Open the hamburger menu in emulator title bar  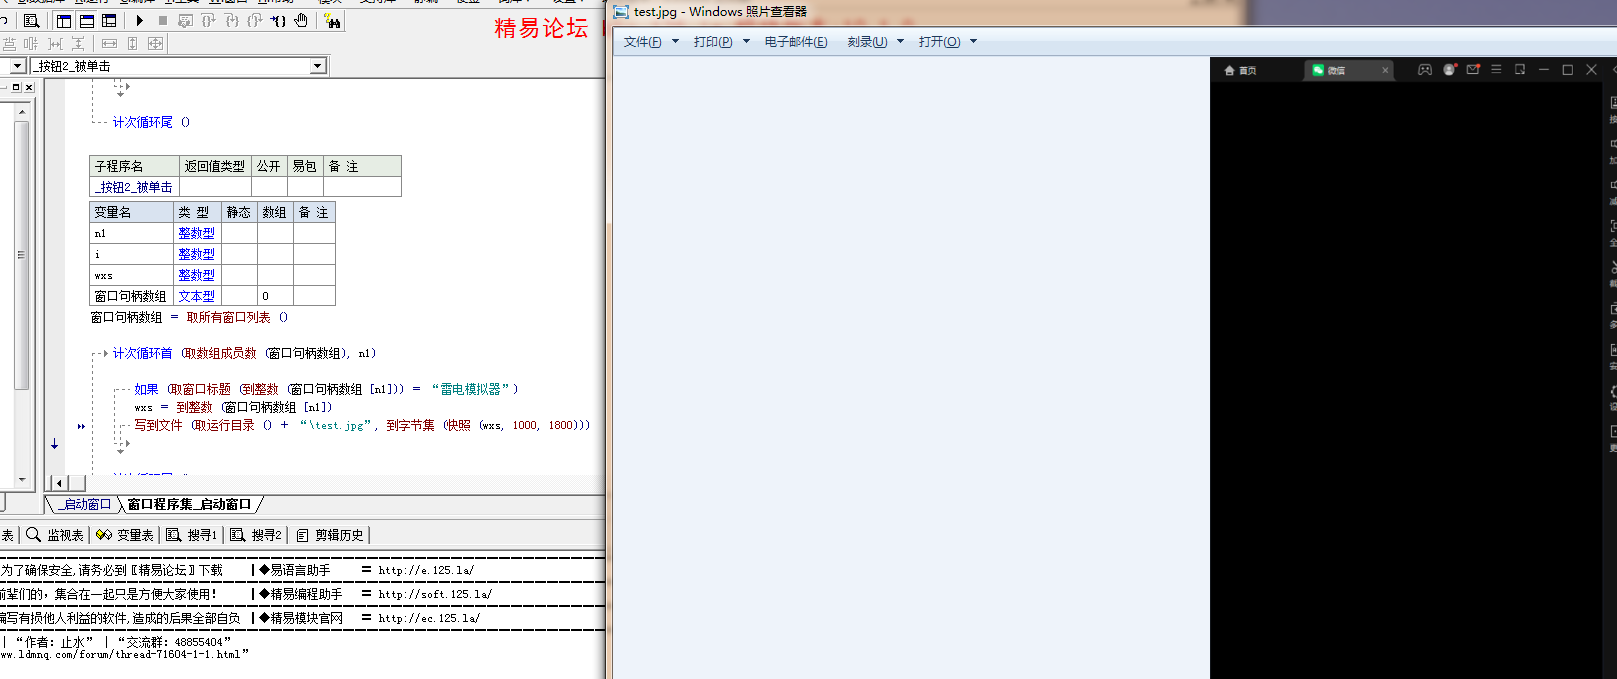pyautogui.click(x=1496, y=70)
